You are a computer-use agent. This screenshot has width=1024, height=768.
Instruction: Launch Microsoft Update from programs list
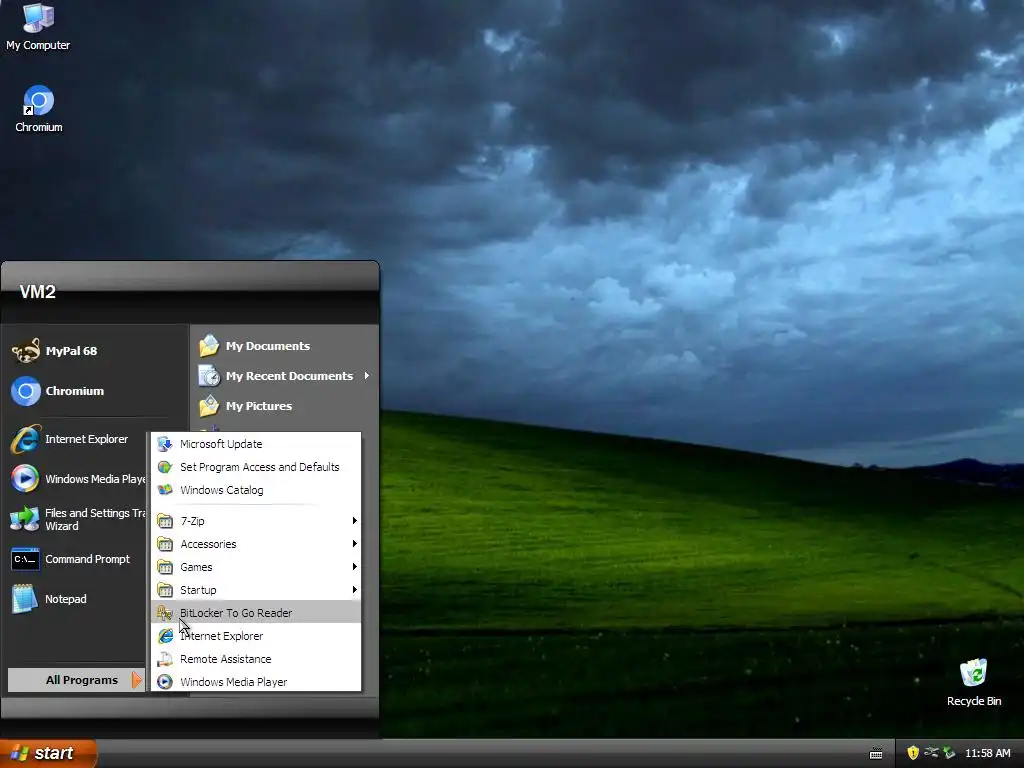click(256, 444)
